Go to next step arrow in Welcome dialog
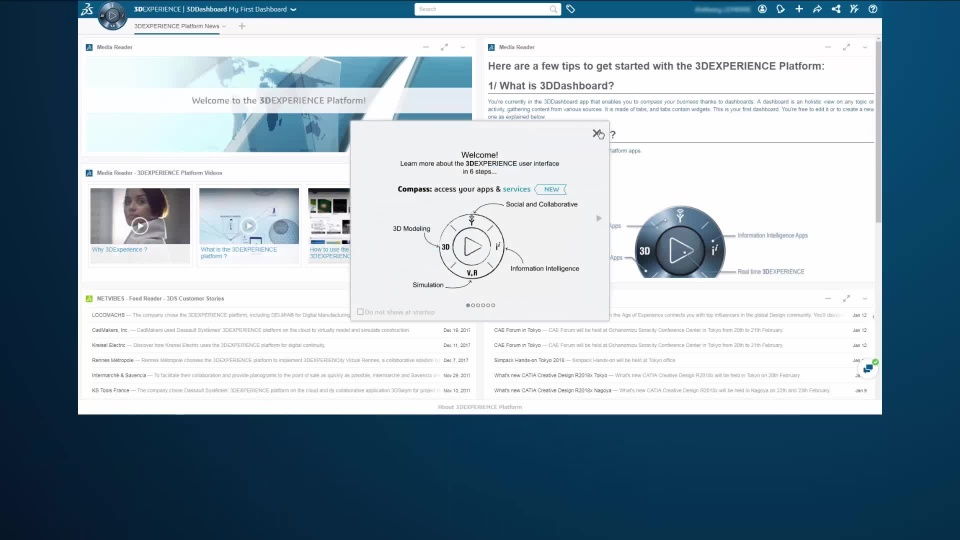The image size is (960, 540). [x=599, y=218]
